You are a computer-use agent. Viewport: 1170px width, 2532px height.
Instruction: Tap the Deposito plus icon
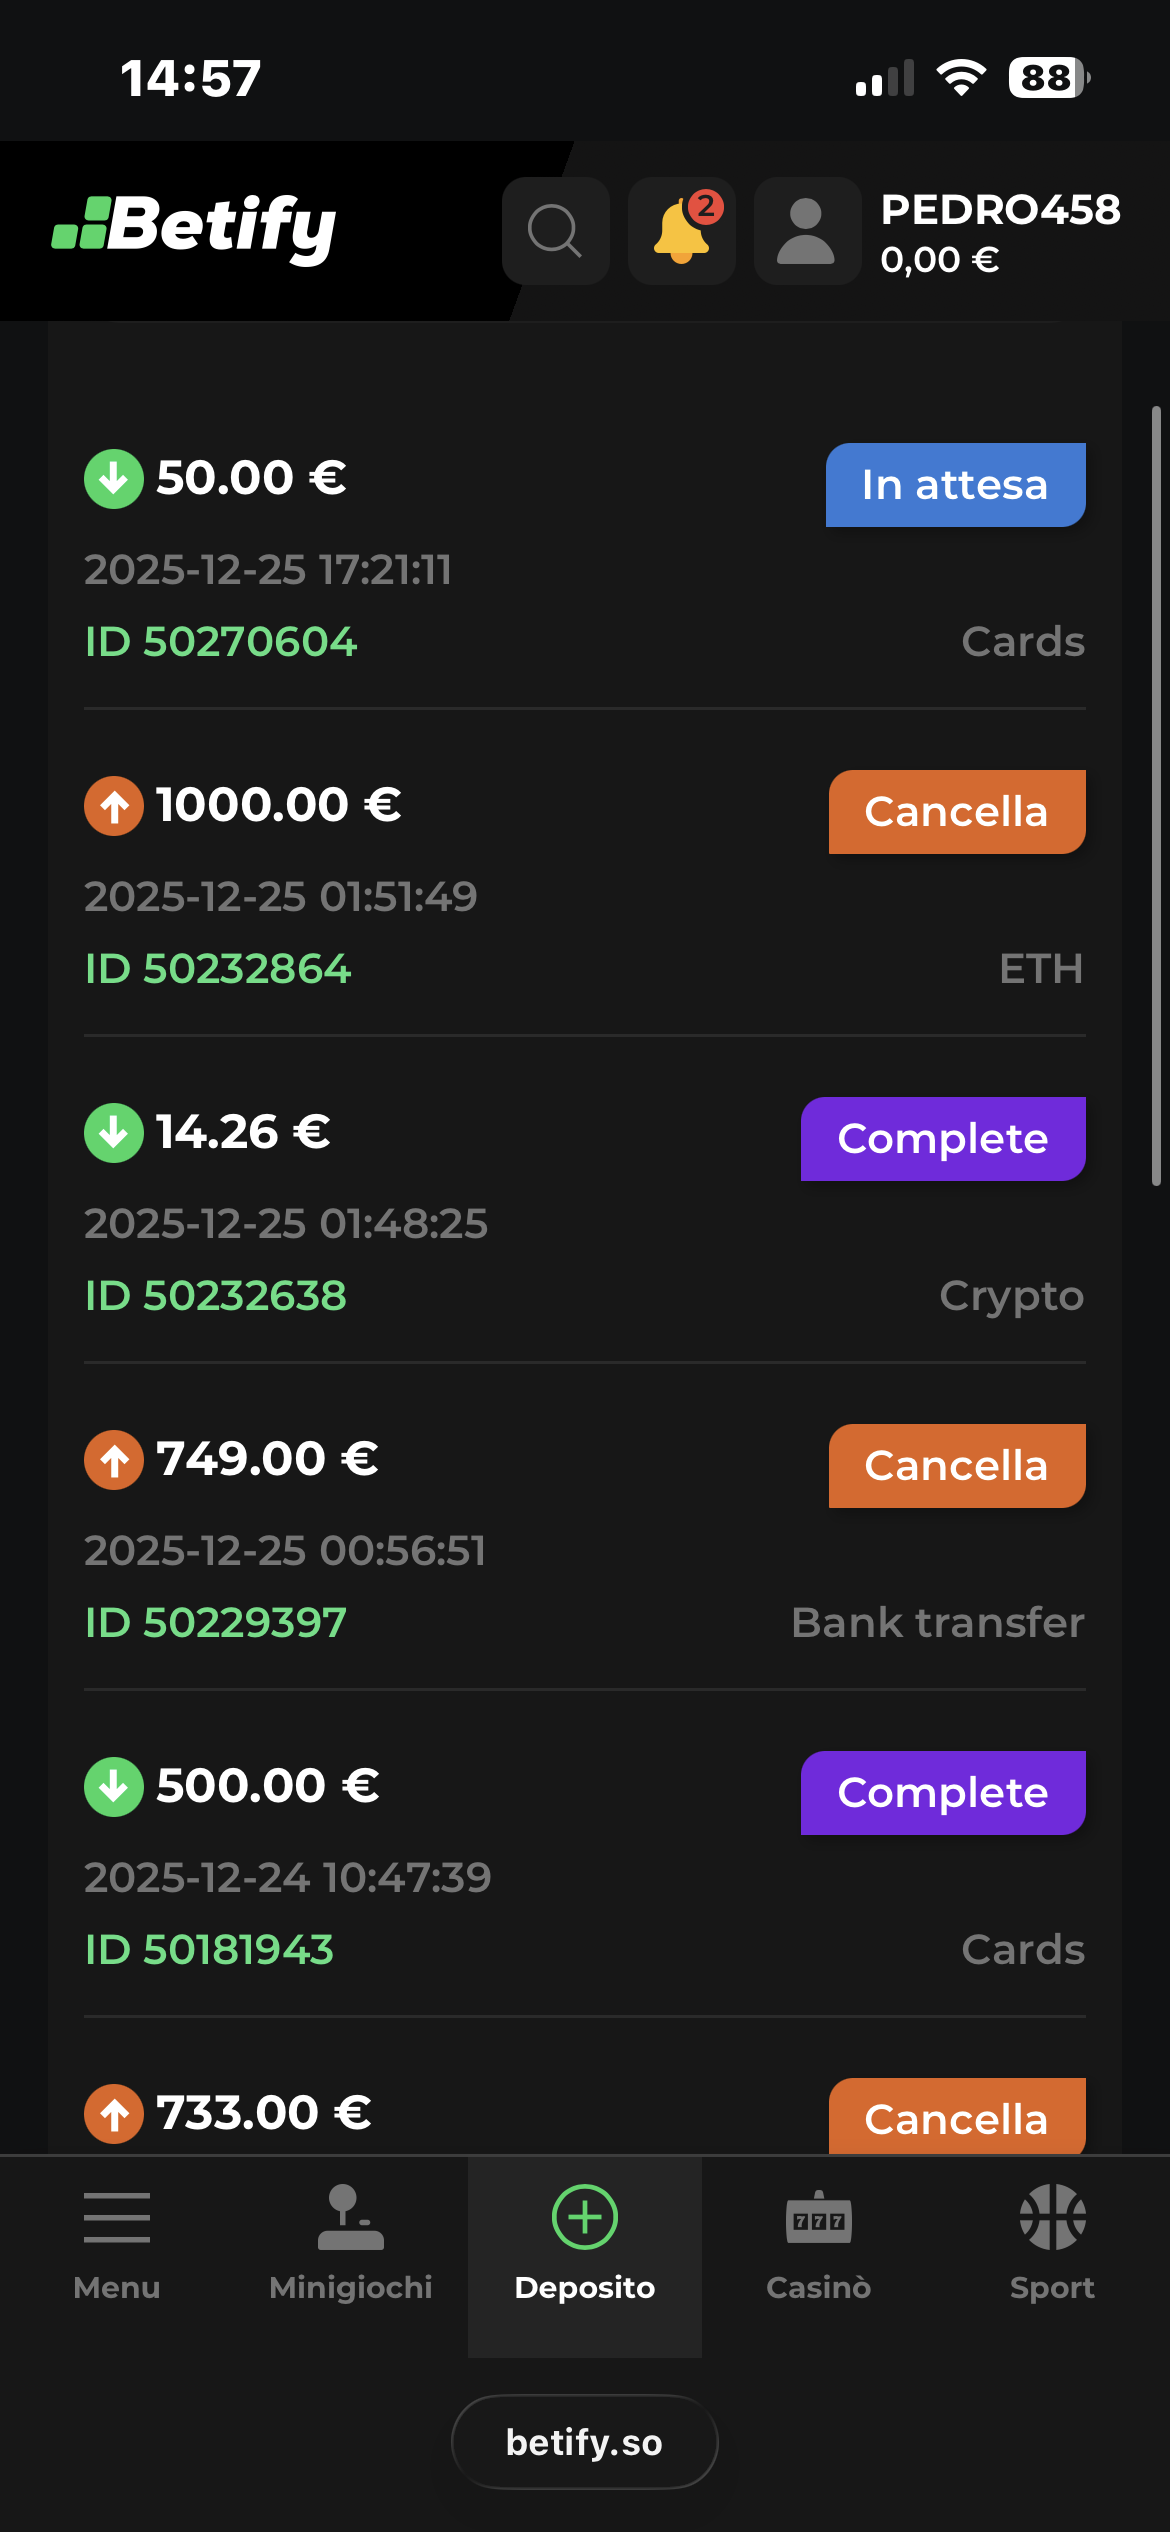pos(585,2220)
